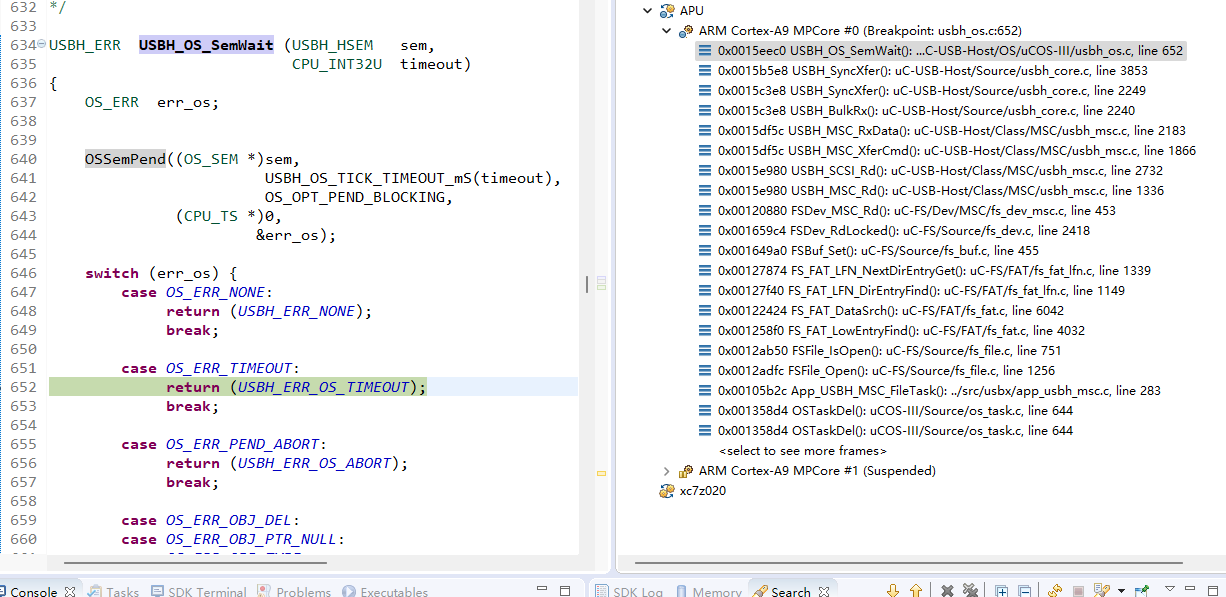Collapse ARM Cortex-A9 MPCore #0 node
The width and height of the screenshot is (1226, 597).
click(667, 31)
